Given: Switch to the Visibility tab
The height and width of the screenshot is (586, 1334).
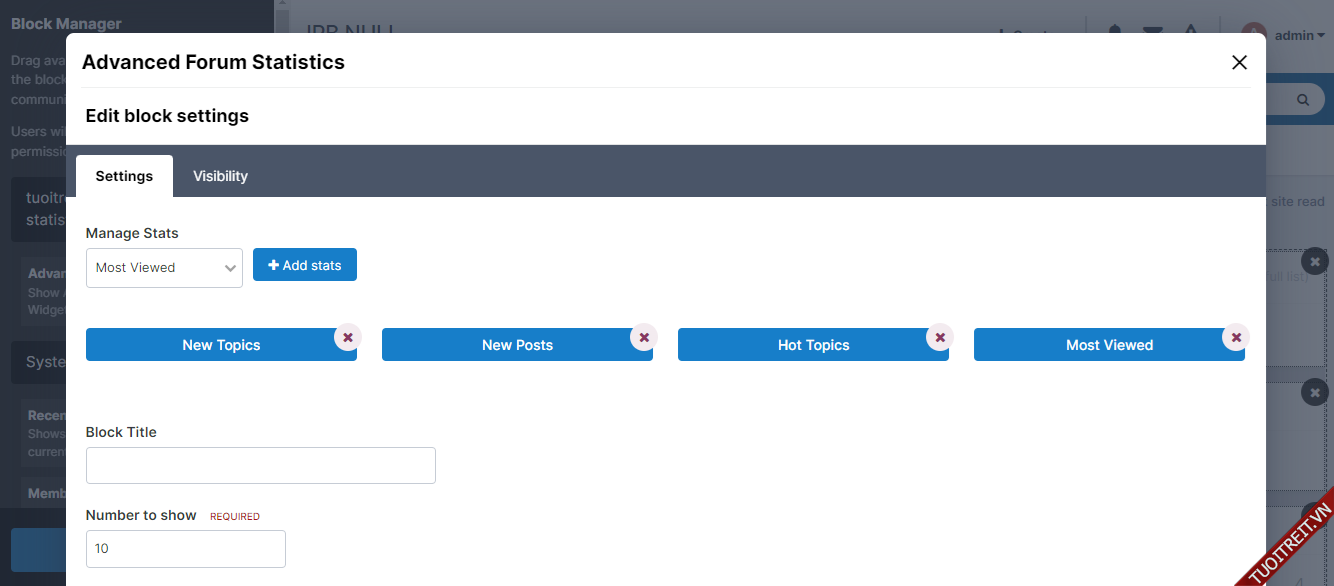Looking at the screenshot, I should tap(220, 176).
